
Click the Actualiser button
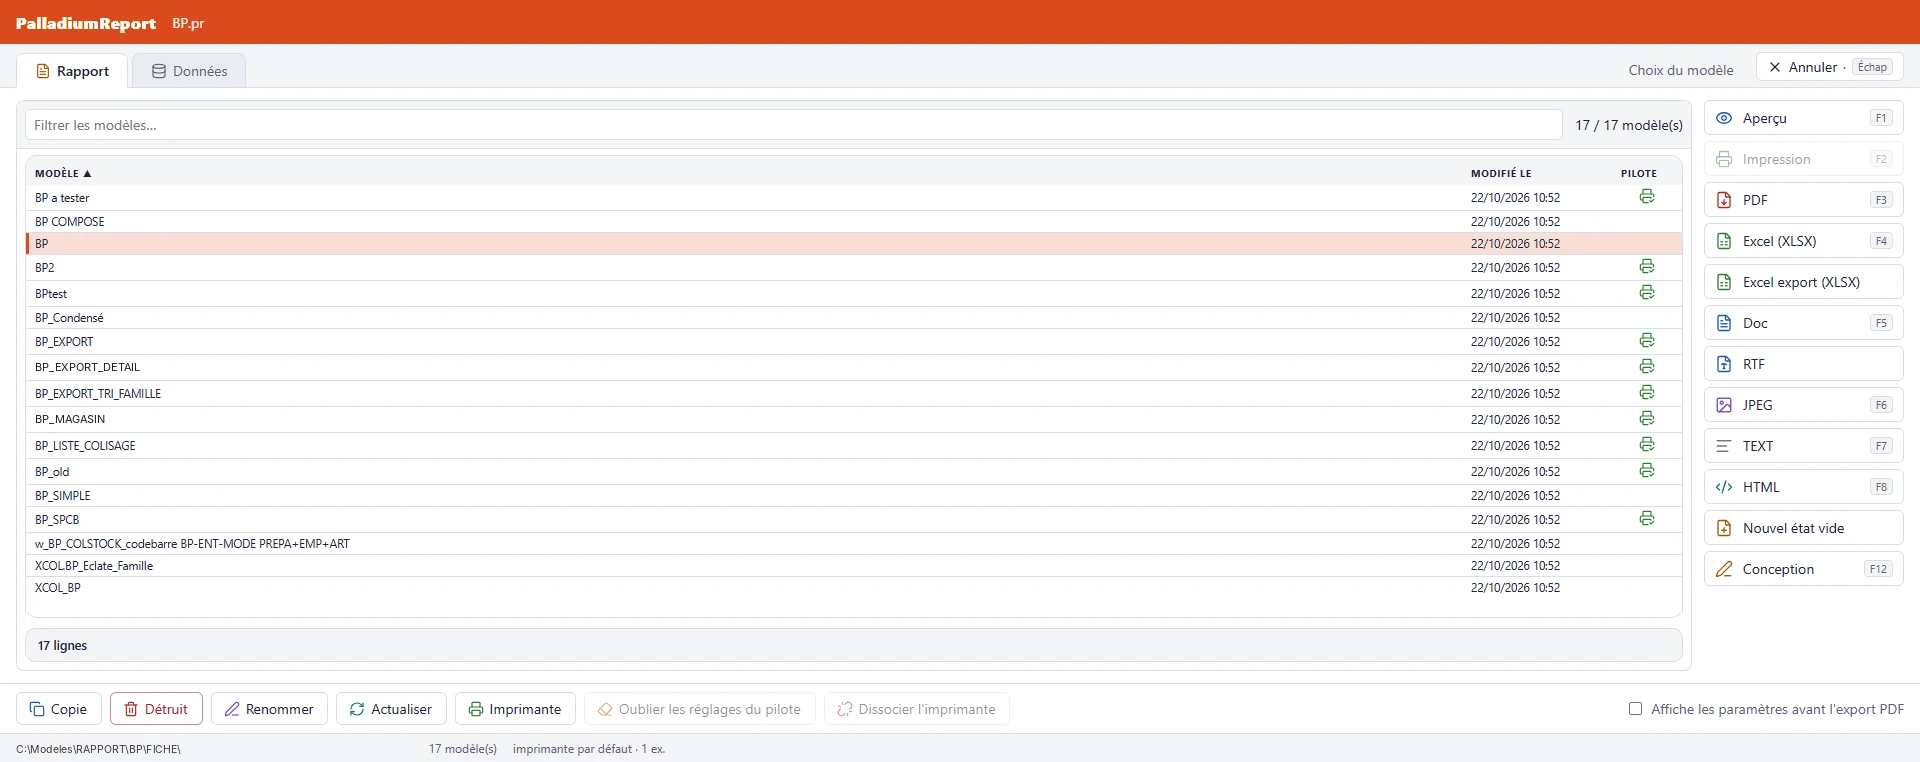[x=391, y=709]
